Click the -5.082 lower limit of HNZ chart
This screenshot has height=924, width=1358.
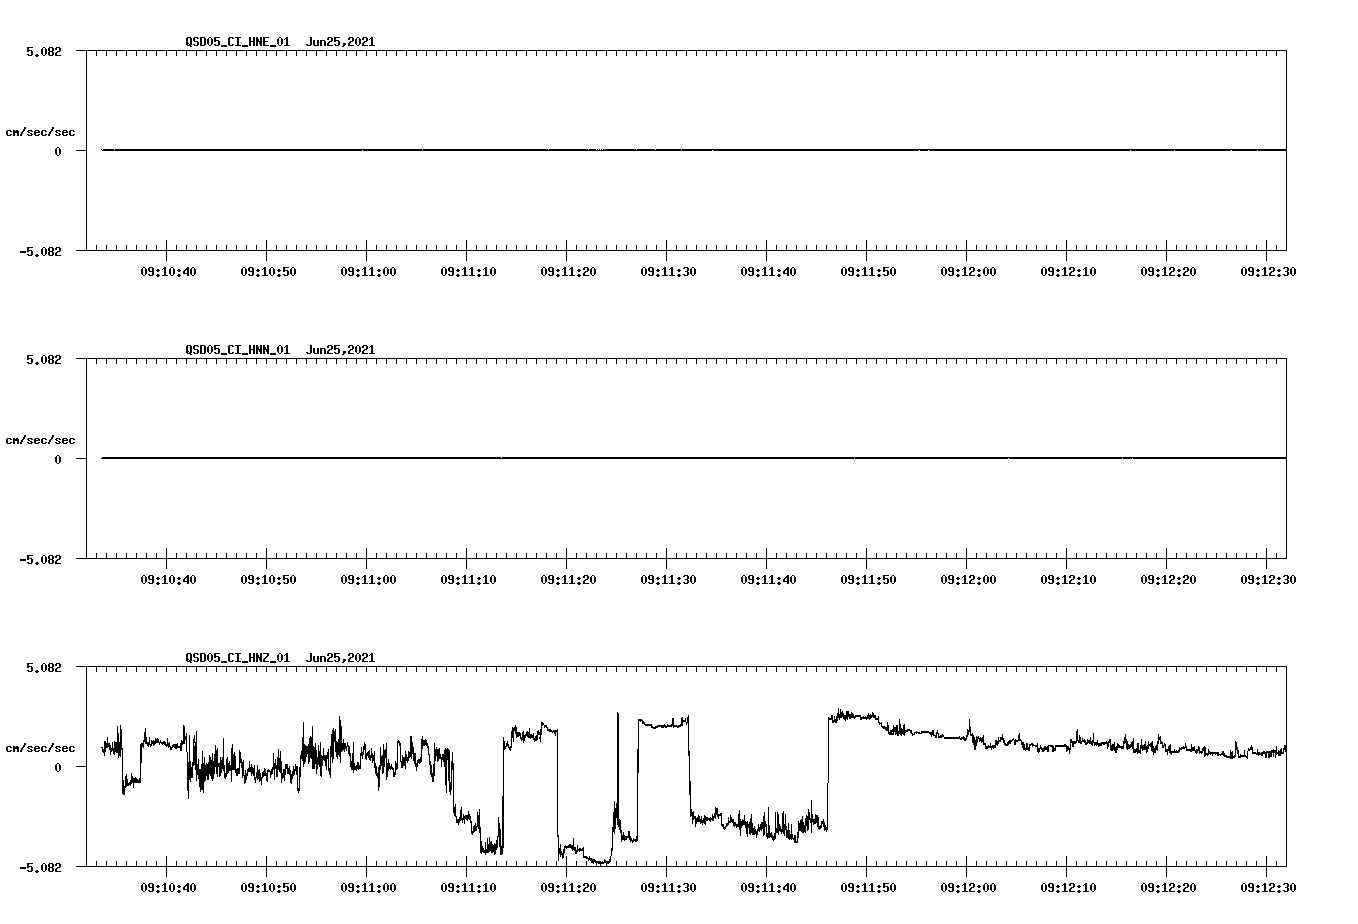click(40, 868)
